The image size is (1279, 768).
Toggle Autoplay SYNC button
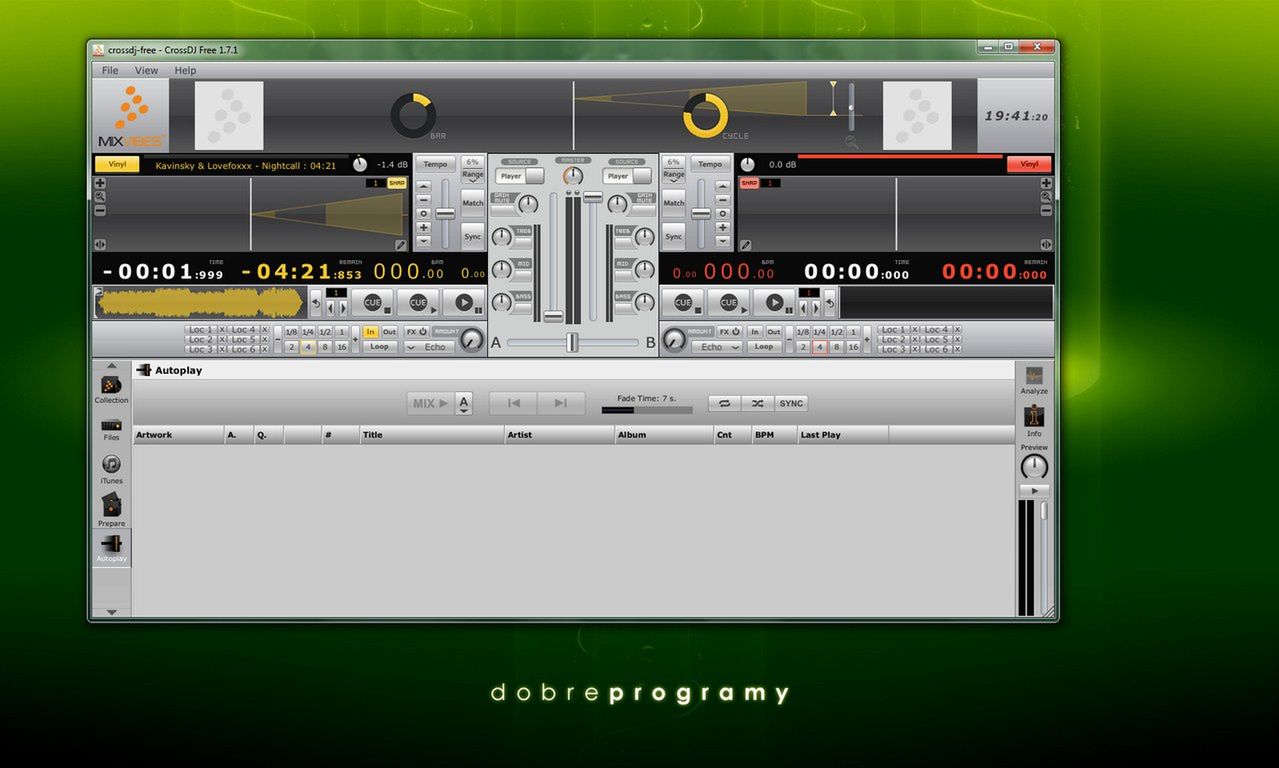click(x=791, y=403)
